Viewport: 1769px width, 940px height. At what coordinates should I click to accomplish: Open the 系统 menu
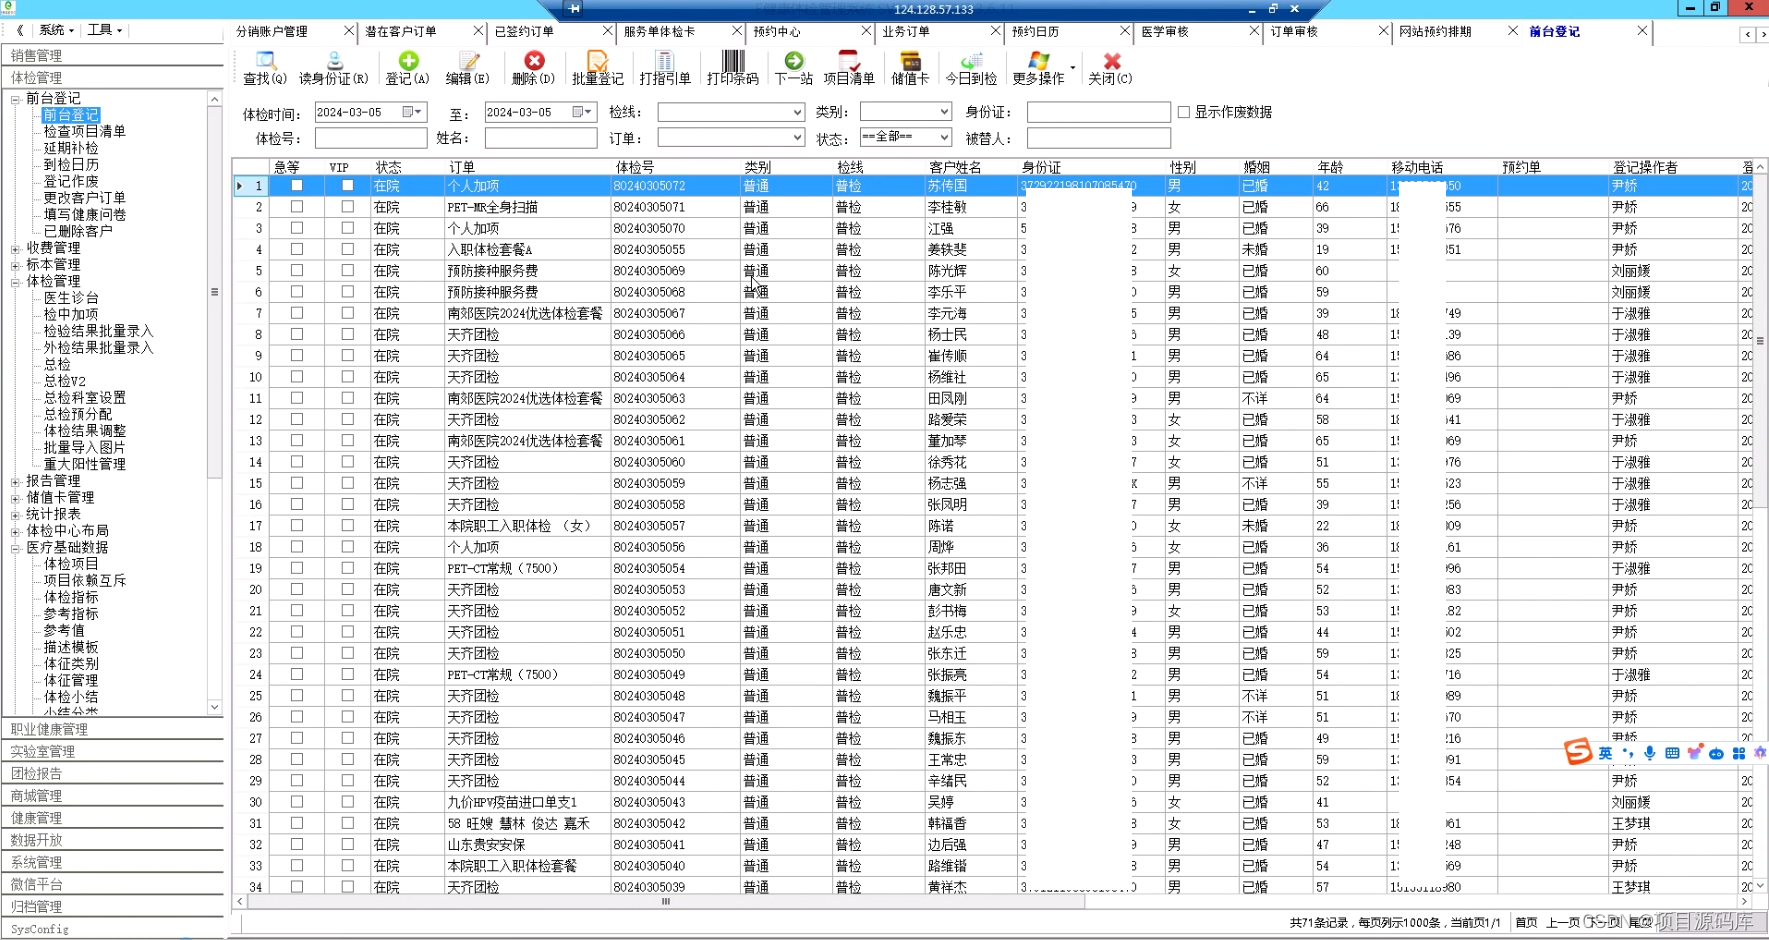pos(55,30)
